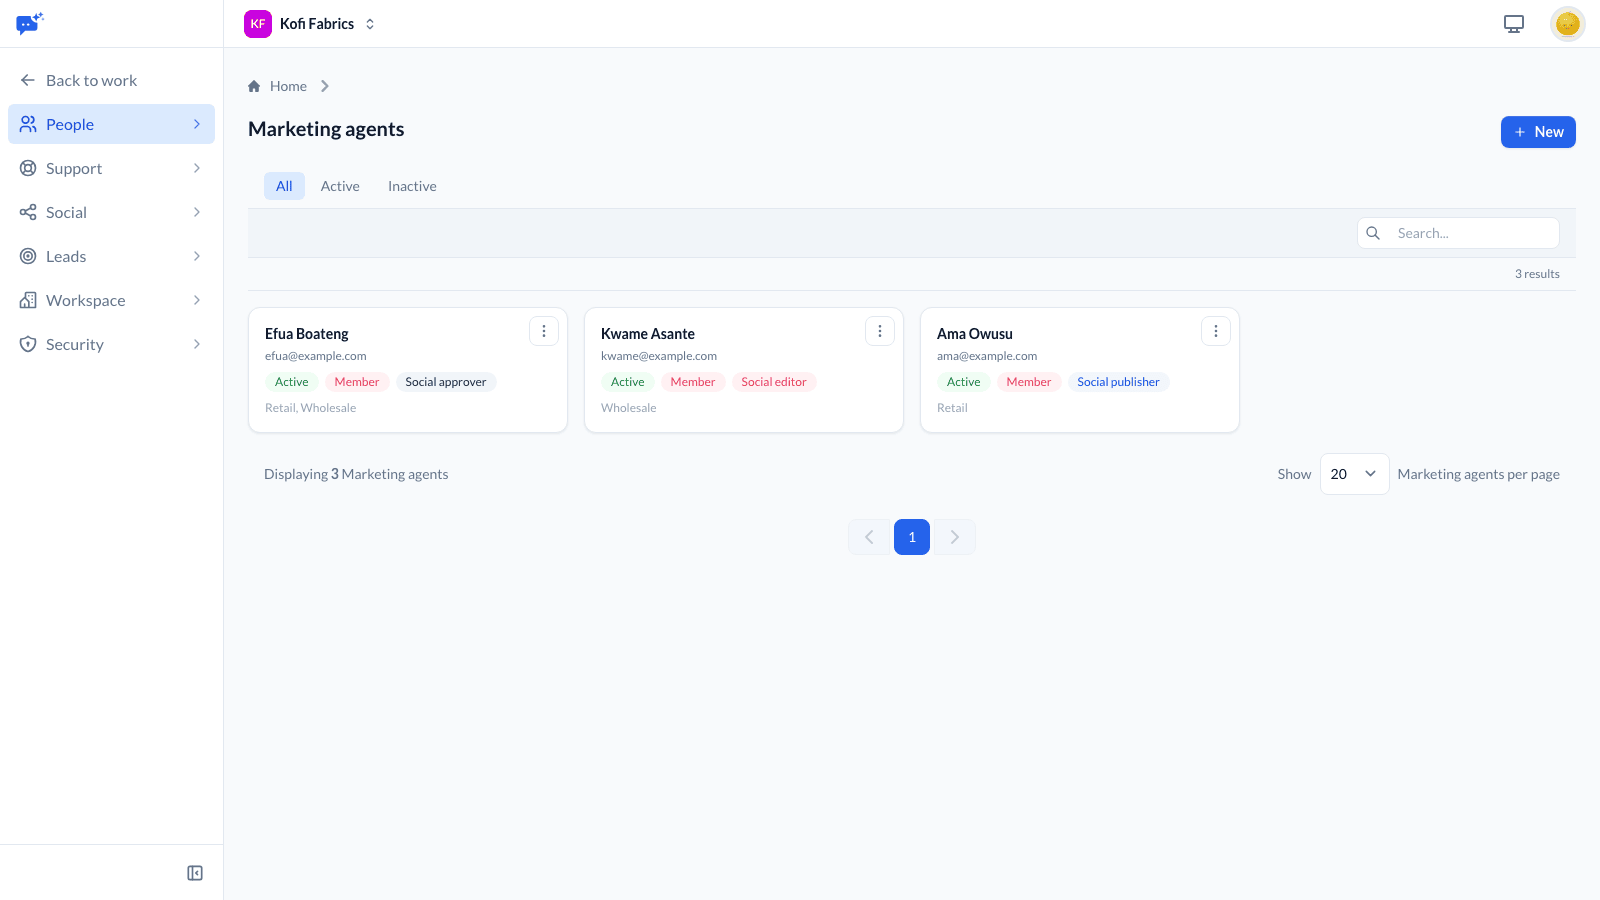Image resolution: width=1600 pixels, height=900 pixels.
Task: Click the Social share icon
Action: pos(28,212)
